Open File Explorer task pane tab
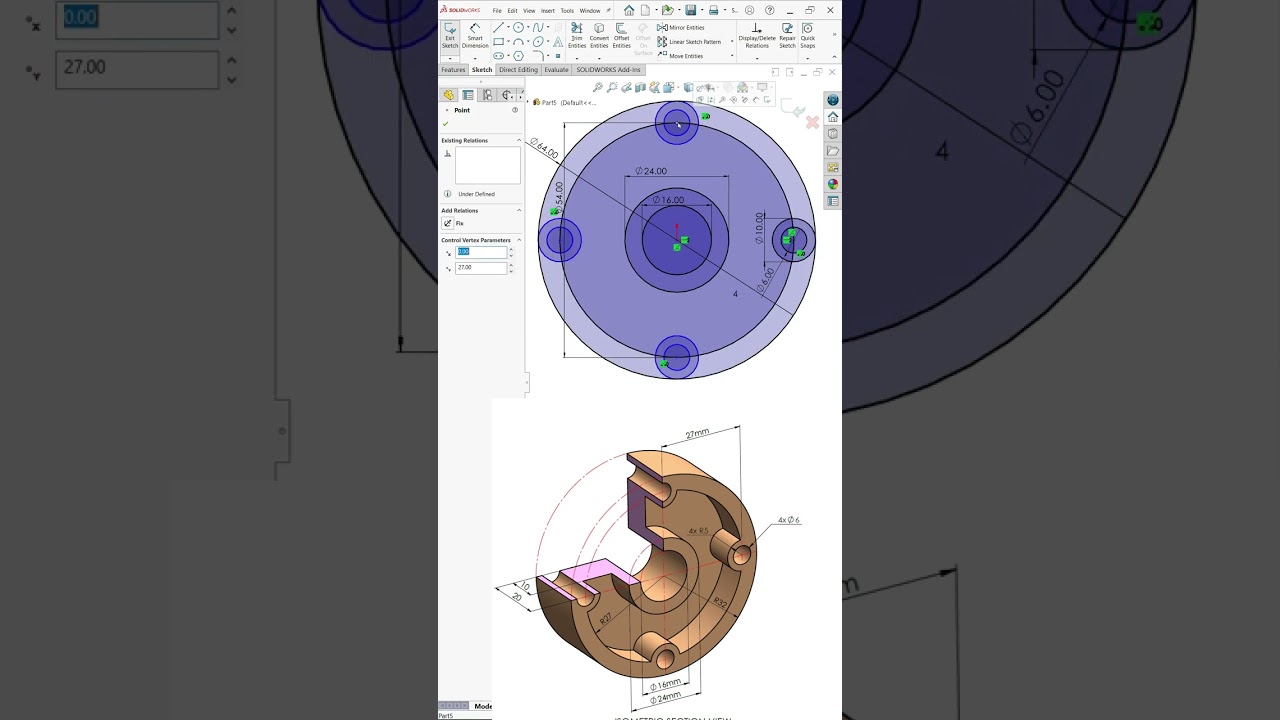 tap(832, 151)
